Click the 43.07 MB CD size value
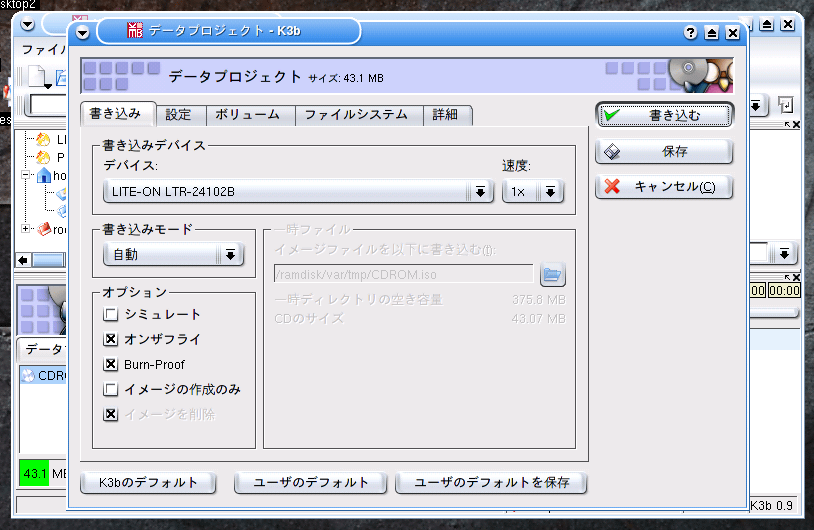 [x=538, y=319]
